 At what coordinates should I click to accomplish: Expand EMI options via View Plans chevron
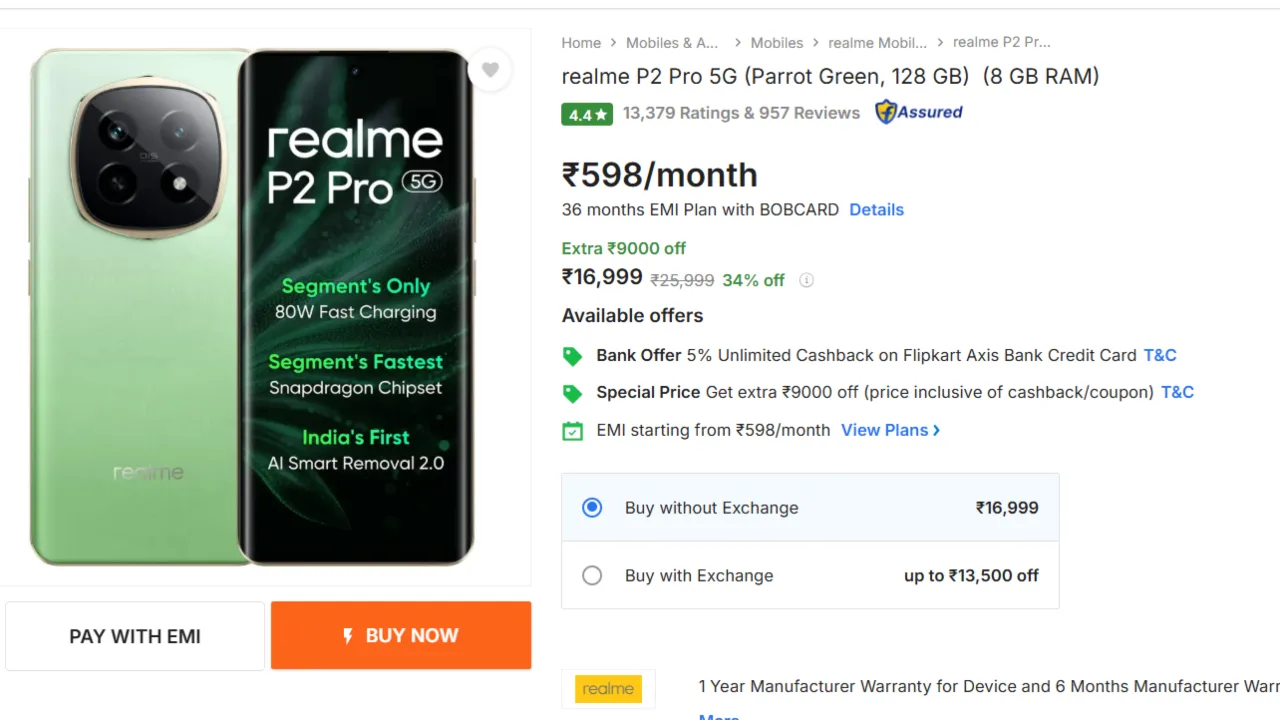tap(936, 430)
